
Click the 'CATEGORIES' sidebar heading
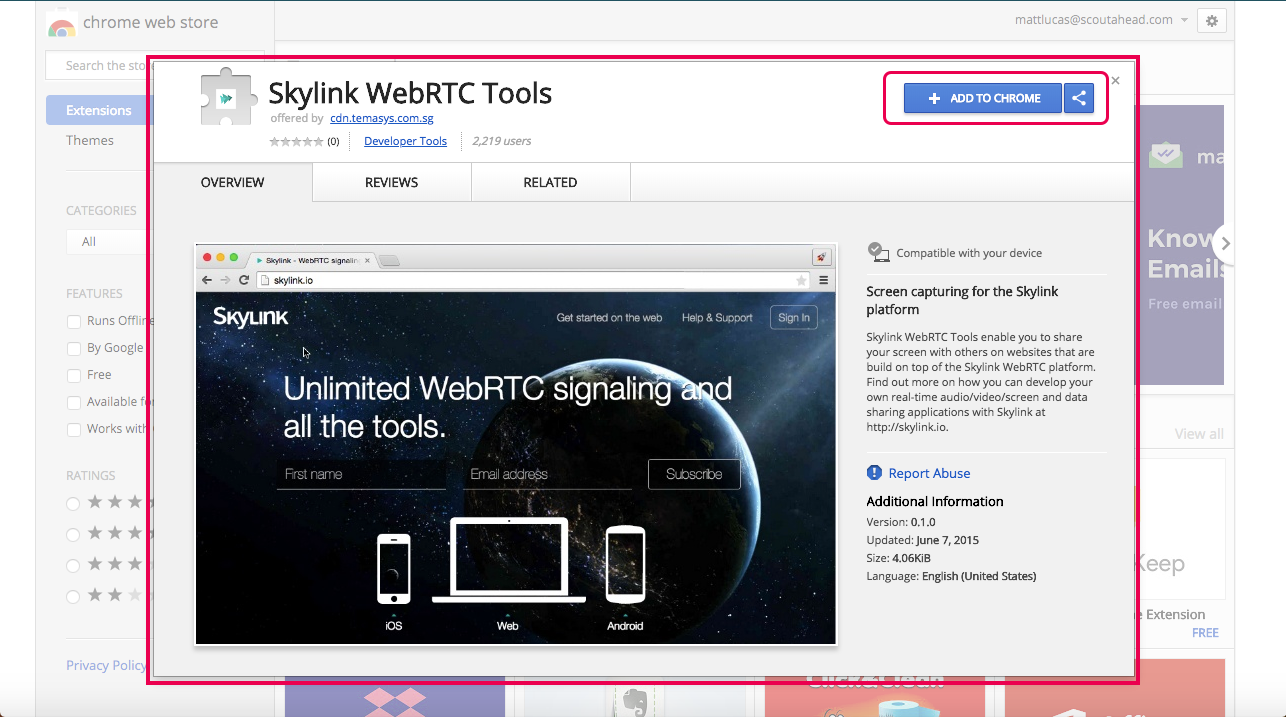101,211
